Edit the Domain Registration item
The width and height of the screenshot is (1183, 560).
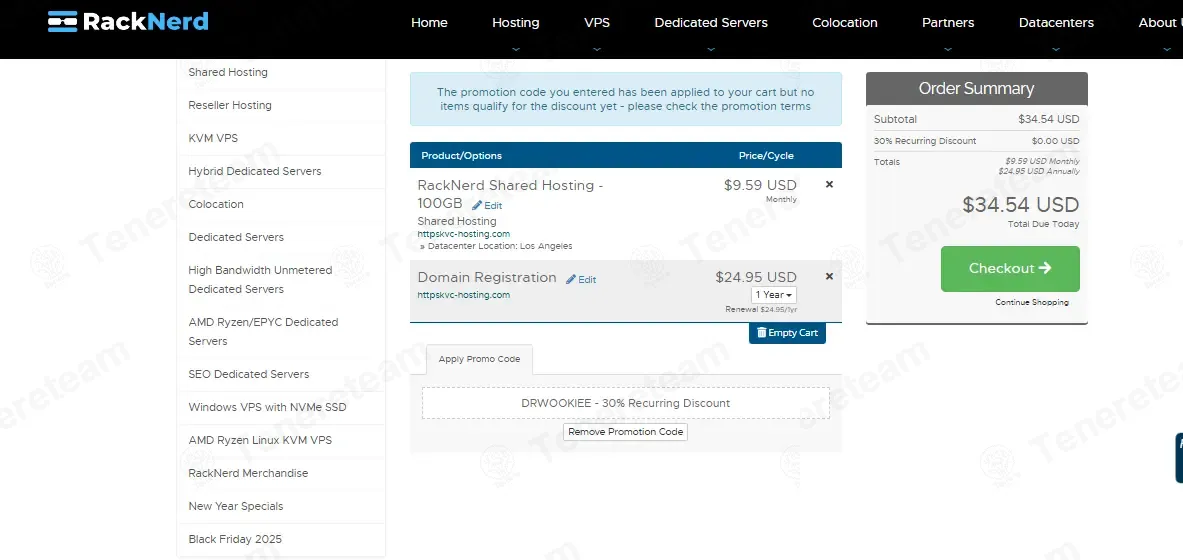click(x=581, y=279)
